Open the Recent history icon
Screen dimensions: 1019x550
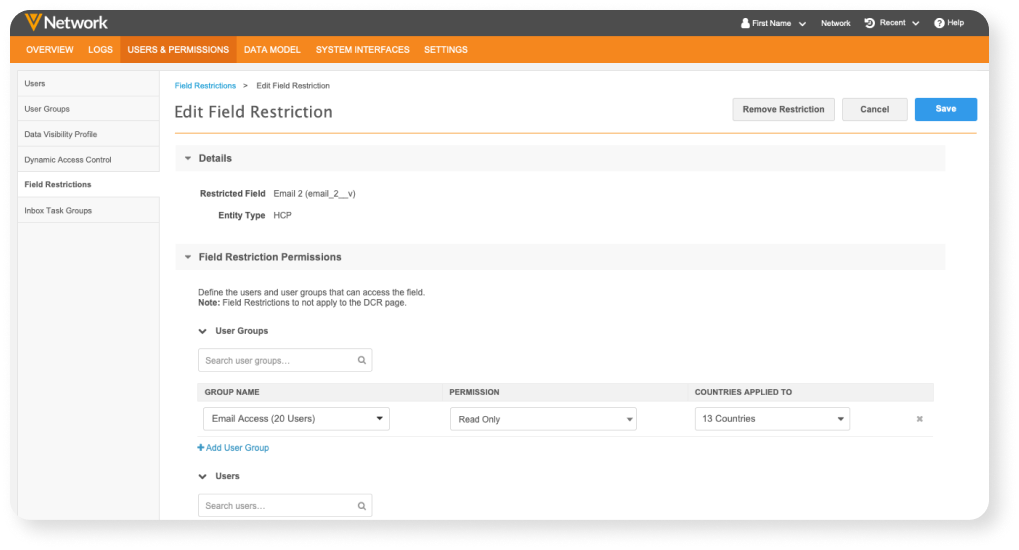pos(869,23)
